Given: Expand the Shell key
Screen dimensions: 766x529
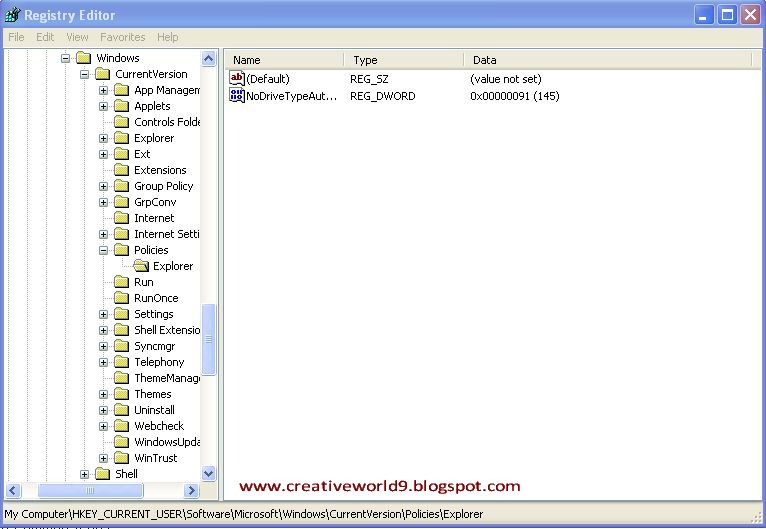Looking at the screenshot, I should pos(85,474).
